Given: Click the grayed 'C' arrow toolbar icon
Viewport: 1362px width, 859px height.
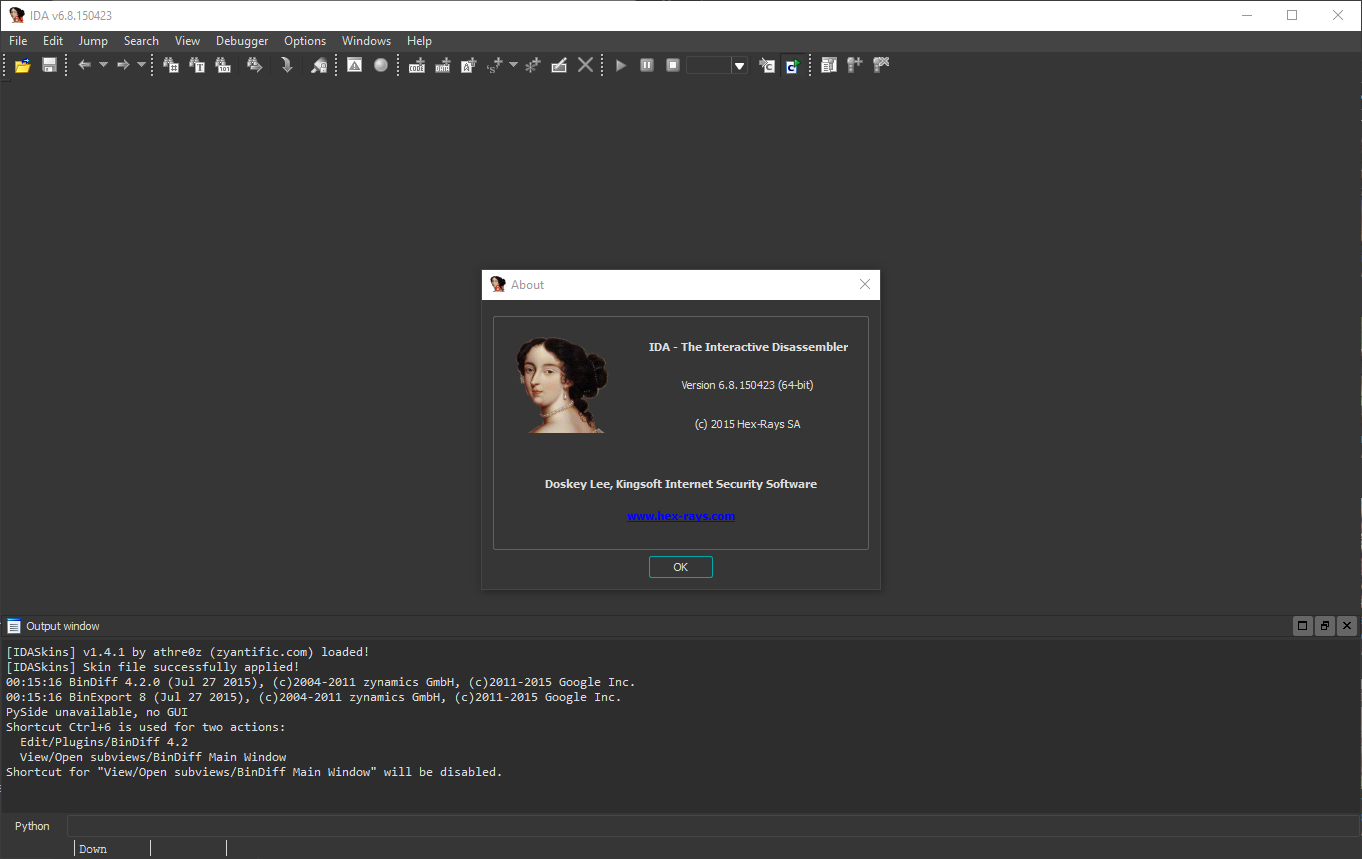Looking at the screenshot, I should (x=767, y=65).
